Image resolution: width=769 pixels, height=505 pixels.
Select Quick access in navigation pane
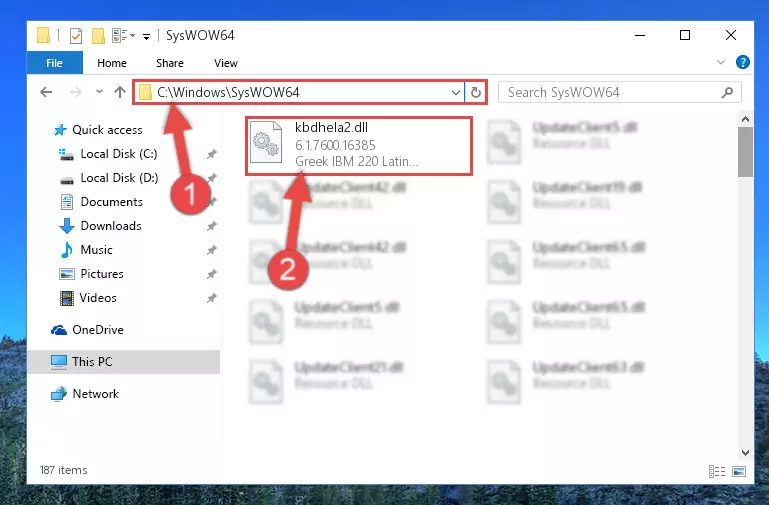click(107, 130)
